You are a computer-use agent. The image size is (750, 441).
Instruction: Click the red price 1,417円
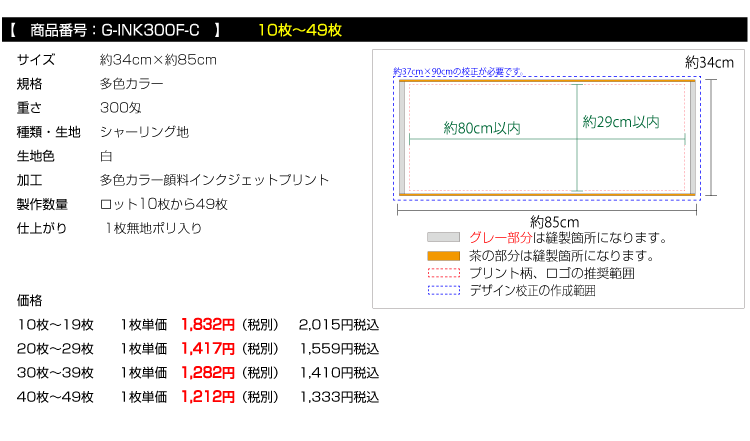pos(208,349)
